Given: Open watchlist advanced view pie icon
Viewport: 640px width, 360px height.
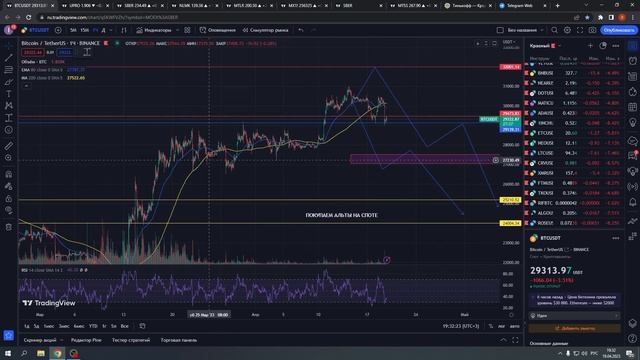Looking at the screenshot, I should 603,46.
